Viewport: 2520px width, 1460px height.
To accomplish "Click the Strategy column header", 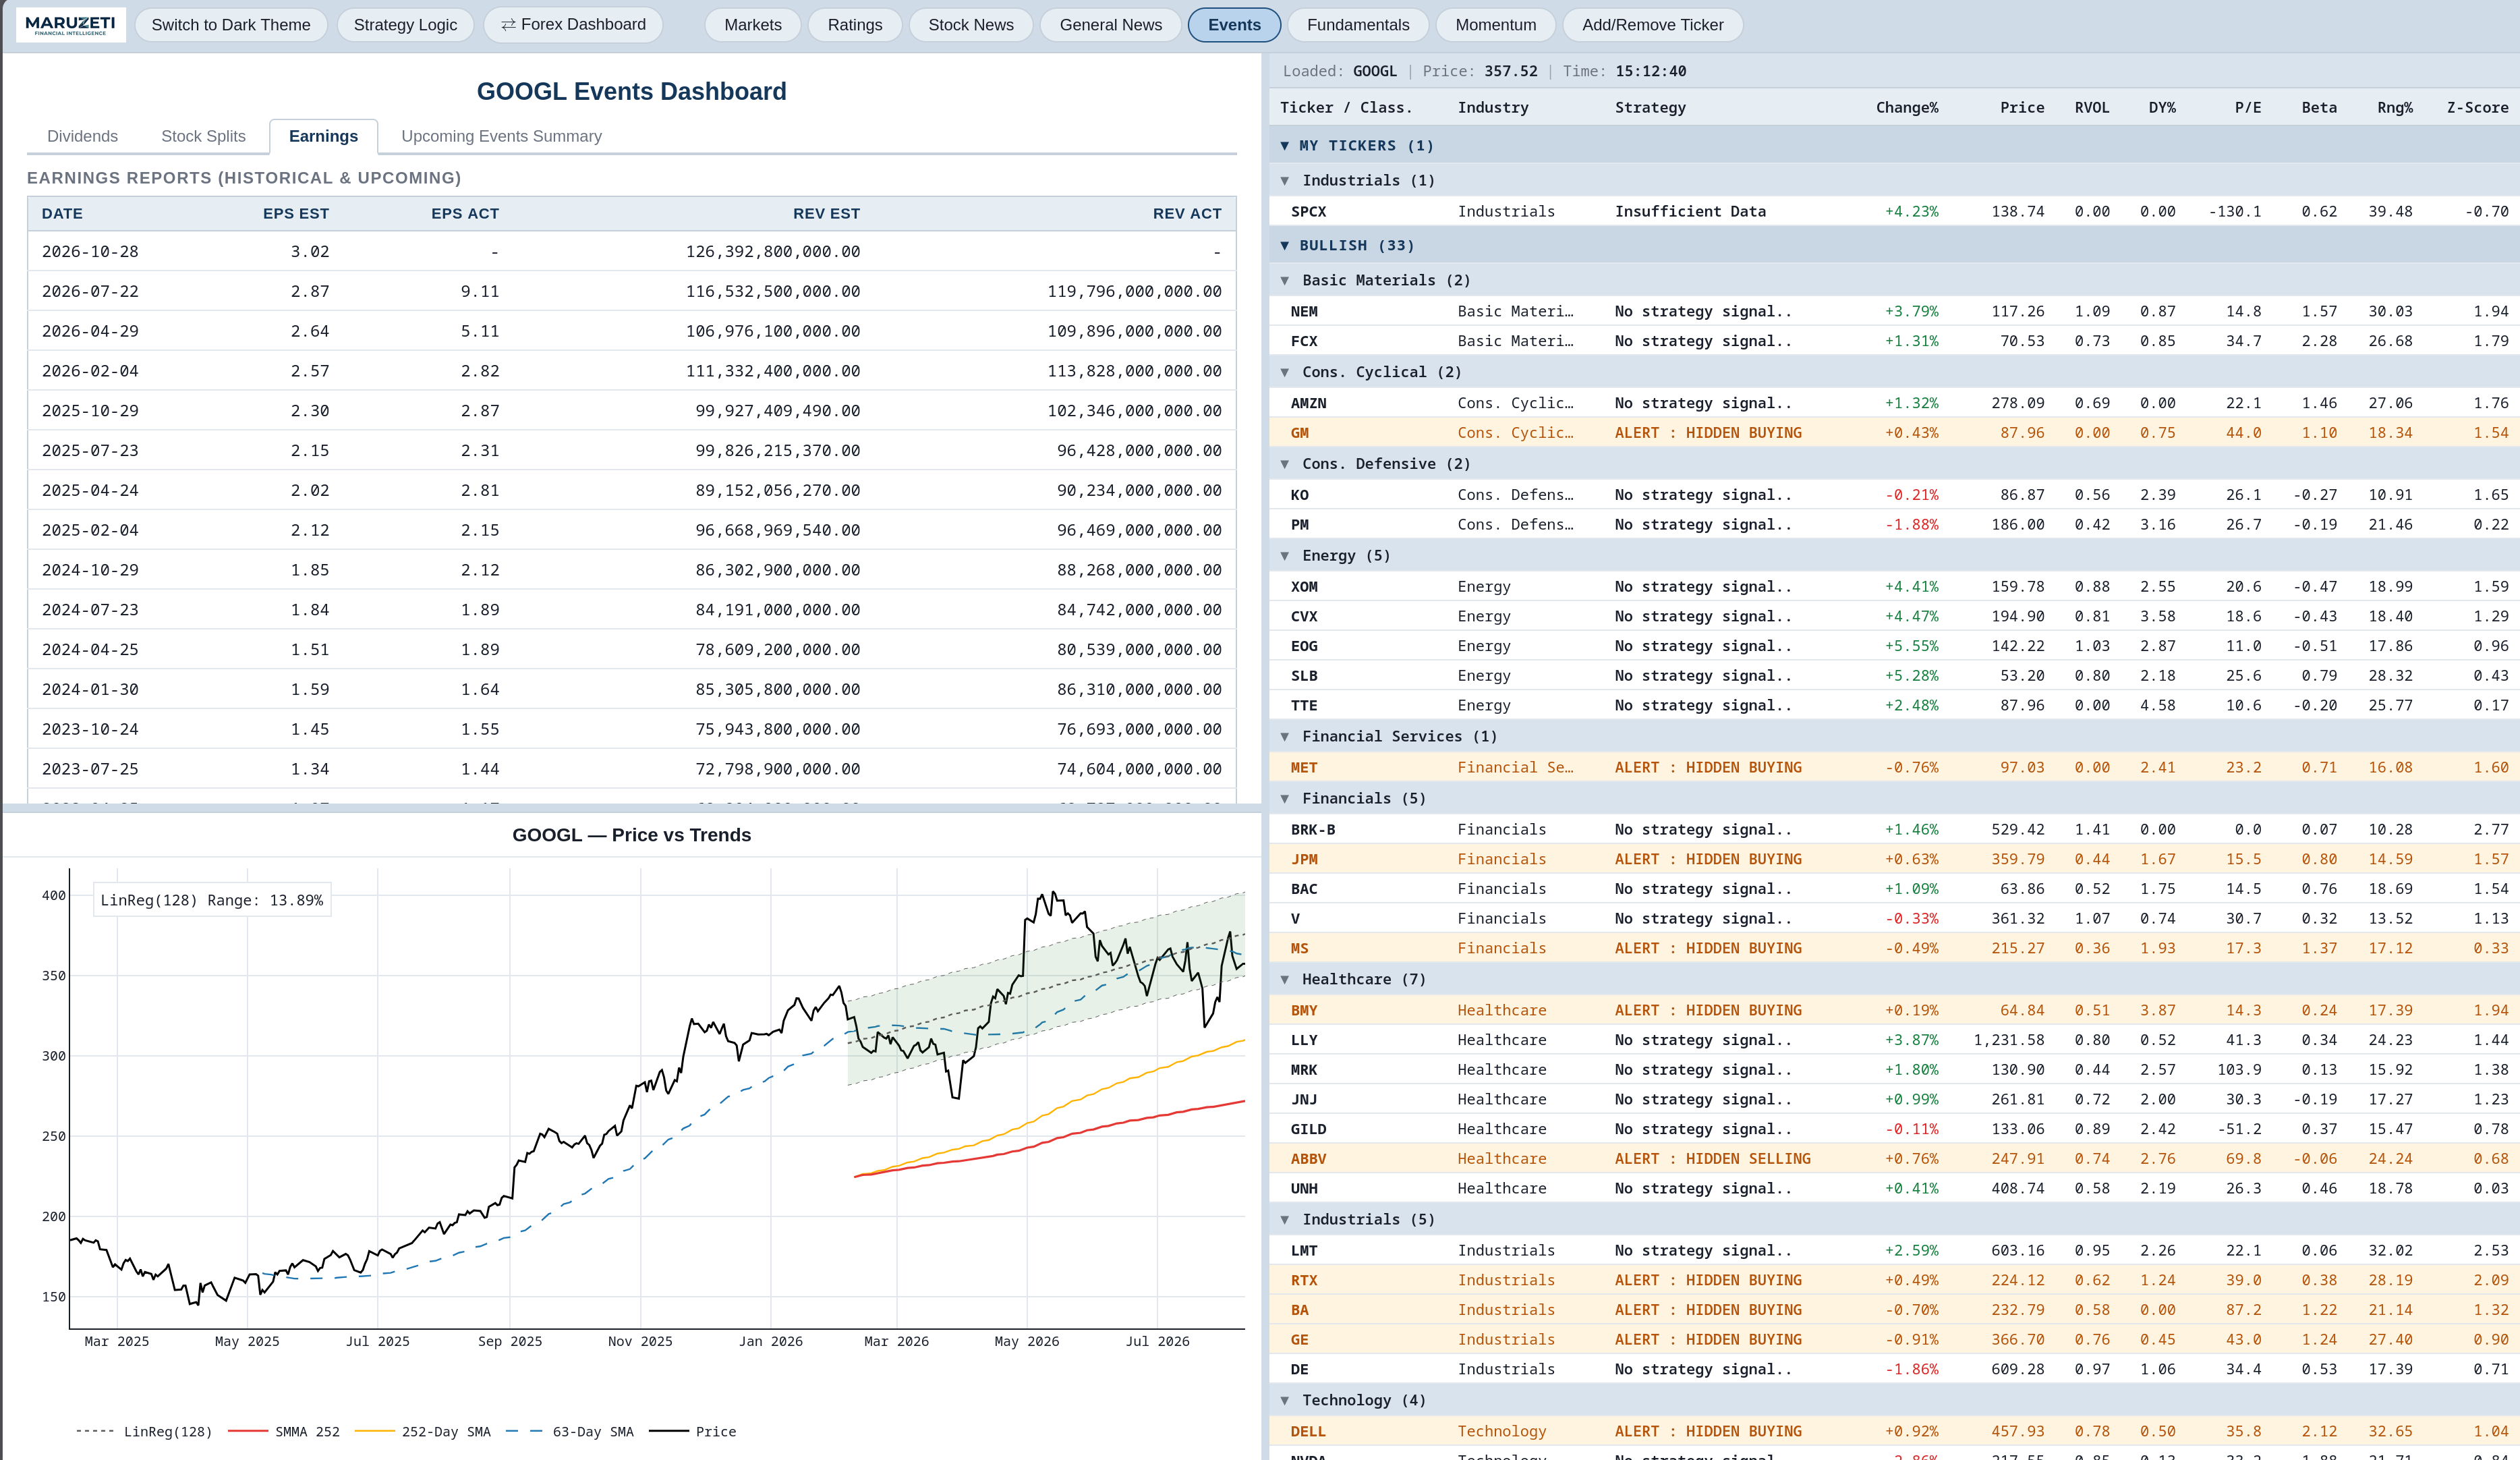I will click(1650, 108).
